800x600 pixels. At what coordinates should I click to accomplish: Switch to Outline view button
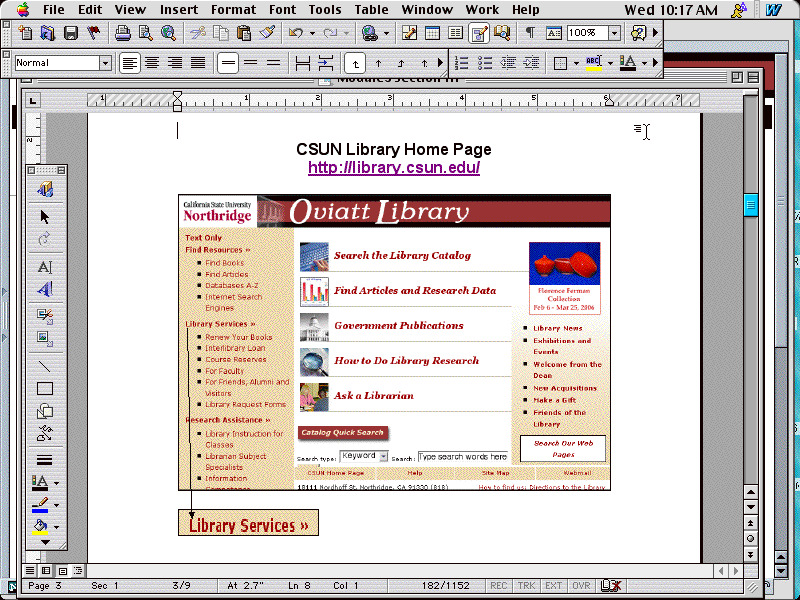(x=78, y=570)
